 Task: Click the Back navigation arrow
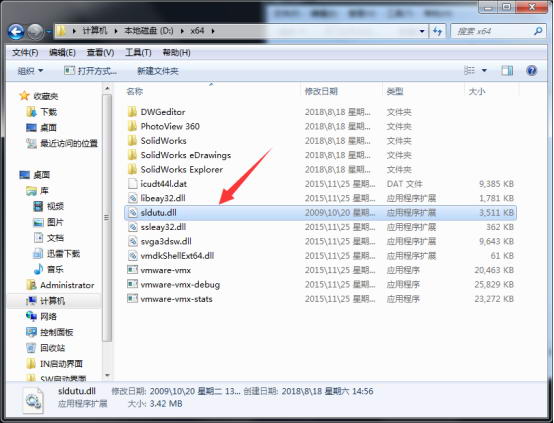(16, 32)
